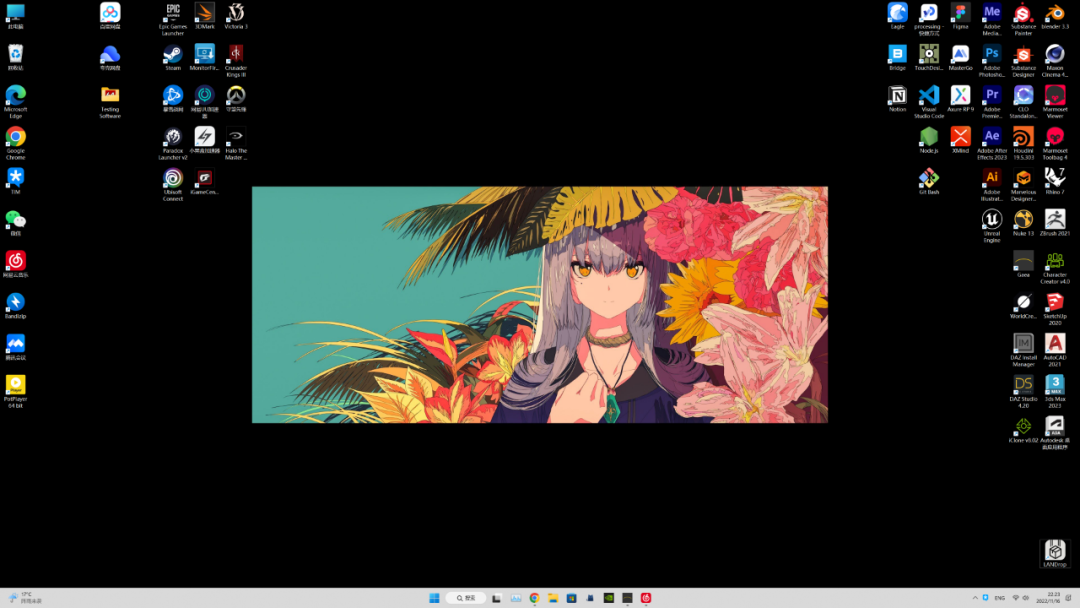Launch the 3DMark desktop icon
The image size is (1080, 608).
point(205,17)
